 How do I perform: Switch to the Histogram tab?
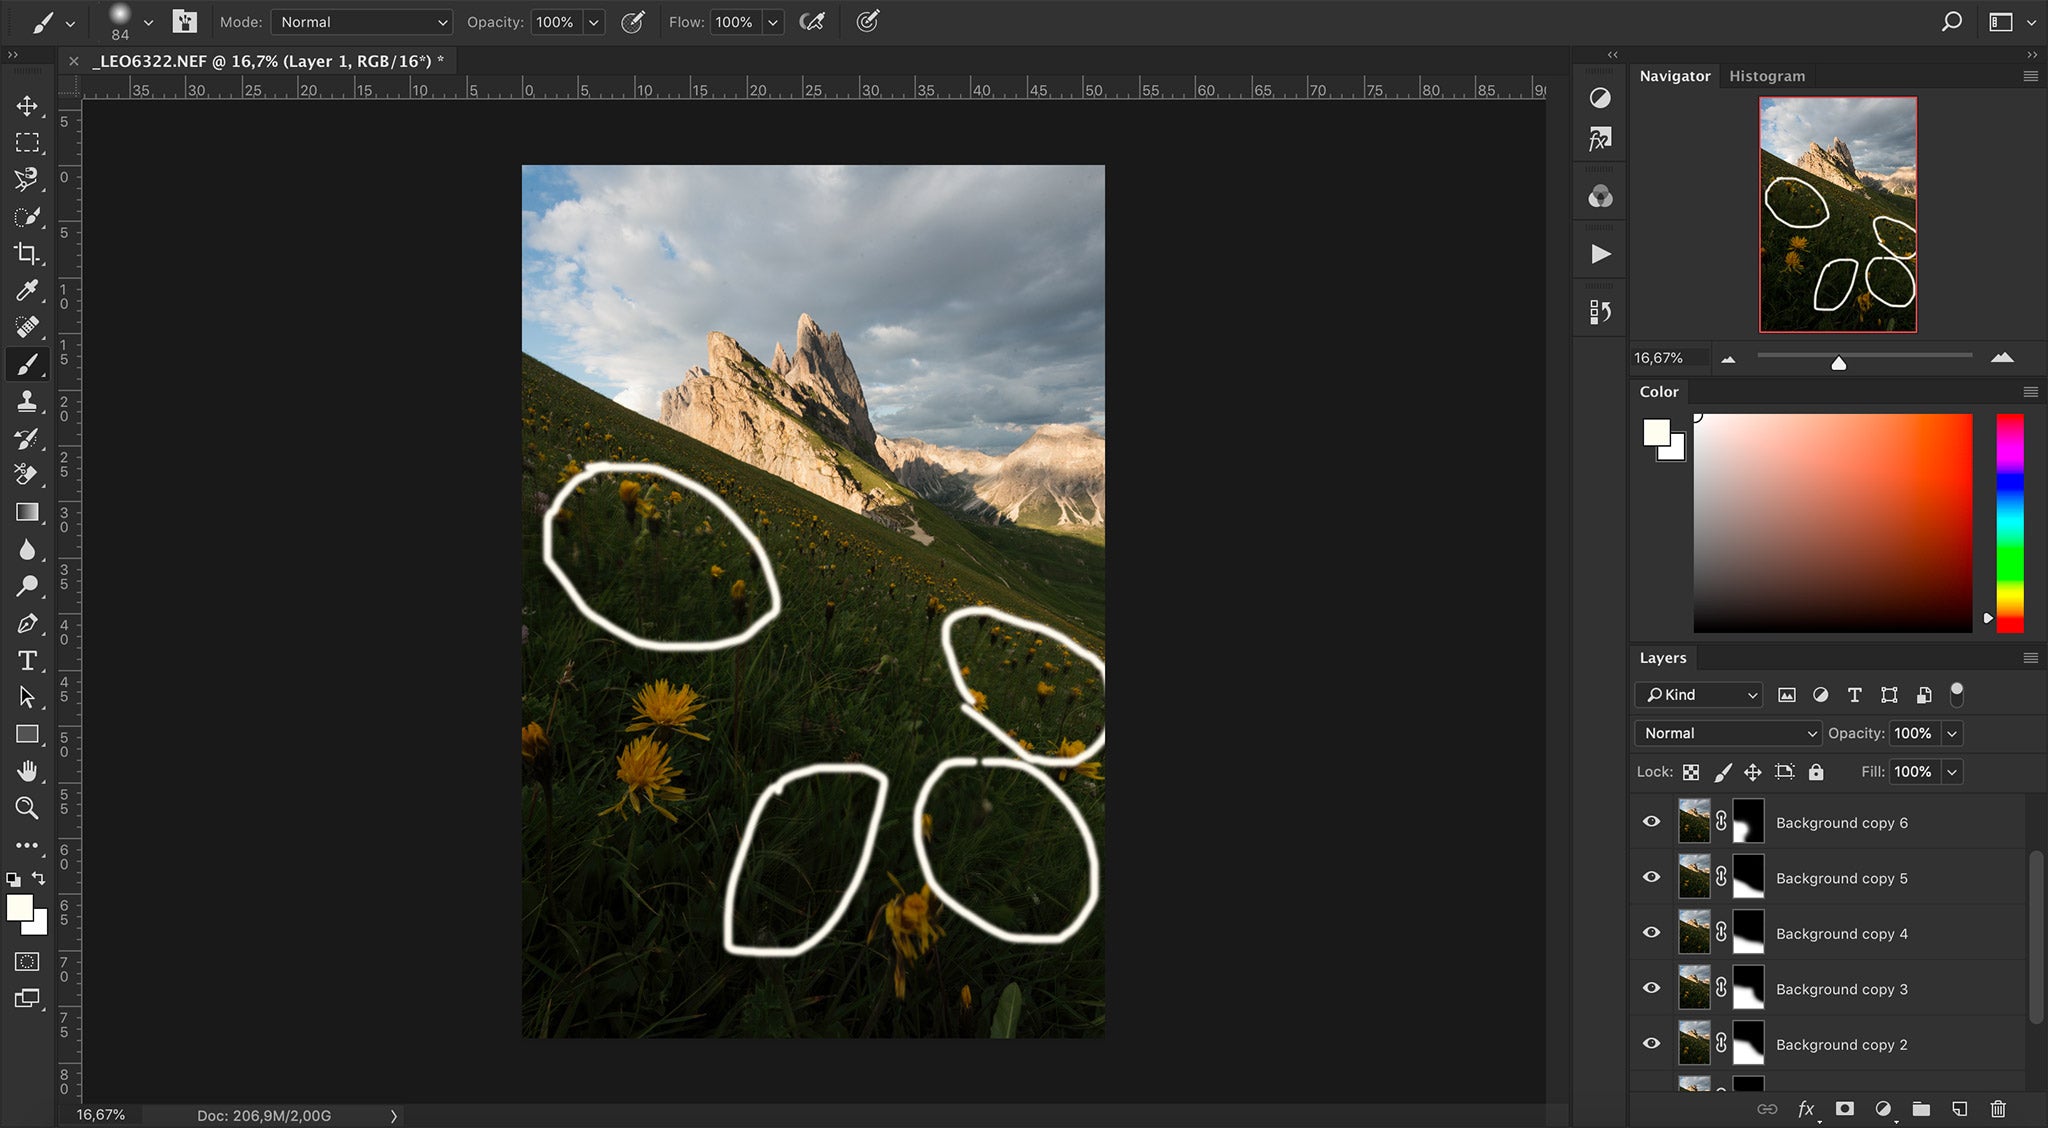point(1766,76)
